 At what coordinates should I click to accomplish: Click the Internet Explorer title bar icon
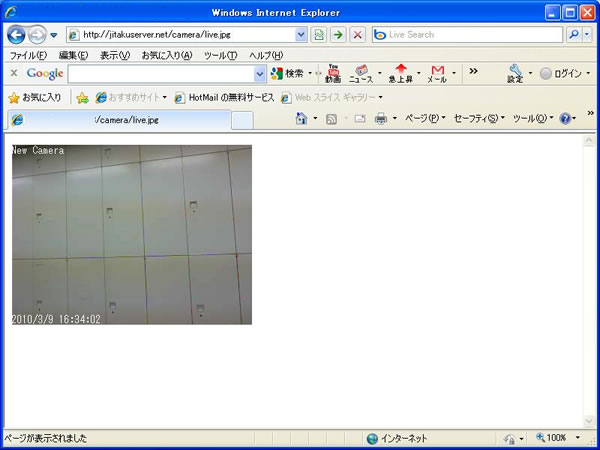click(x=11, y=12)
